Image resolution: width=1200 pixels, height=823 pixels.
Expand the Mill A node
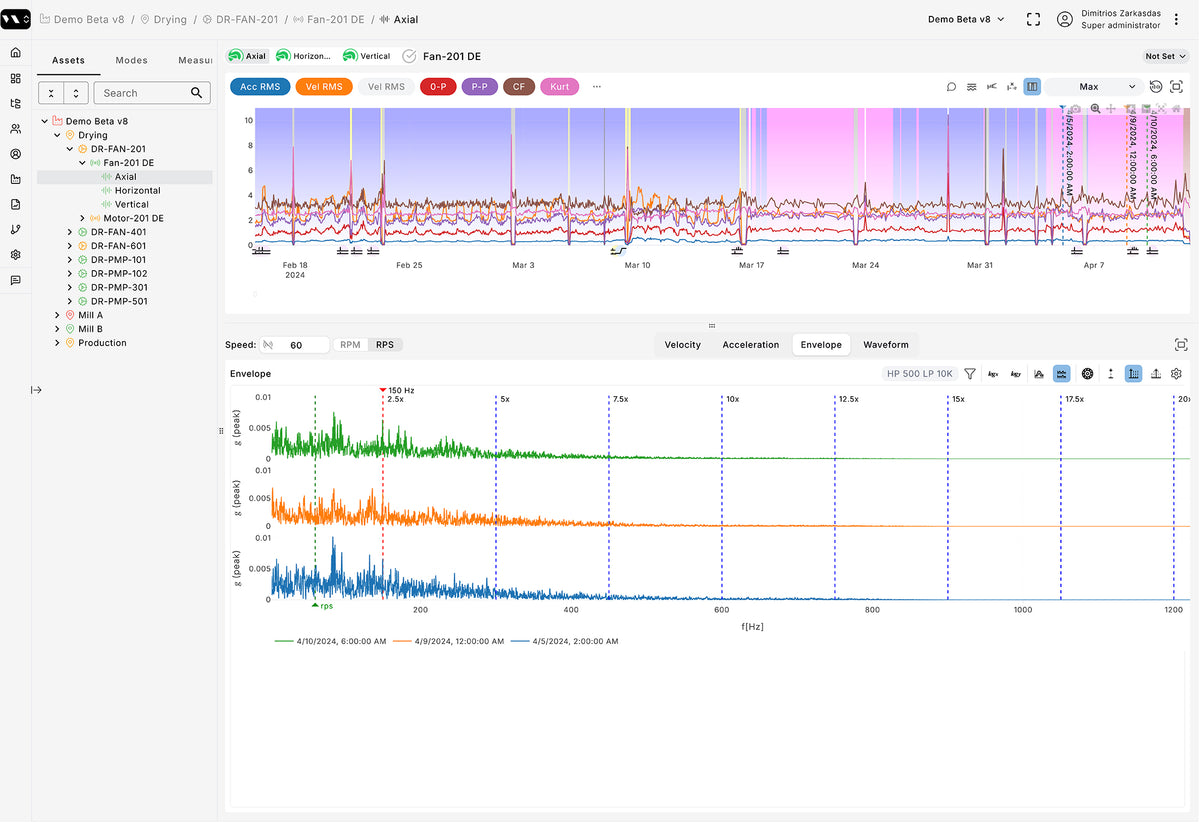58,315
